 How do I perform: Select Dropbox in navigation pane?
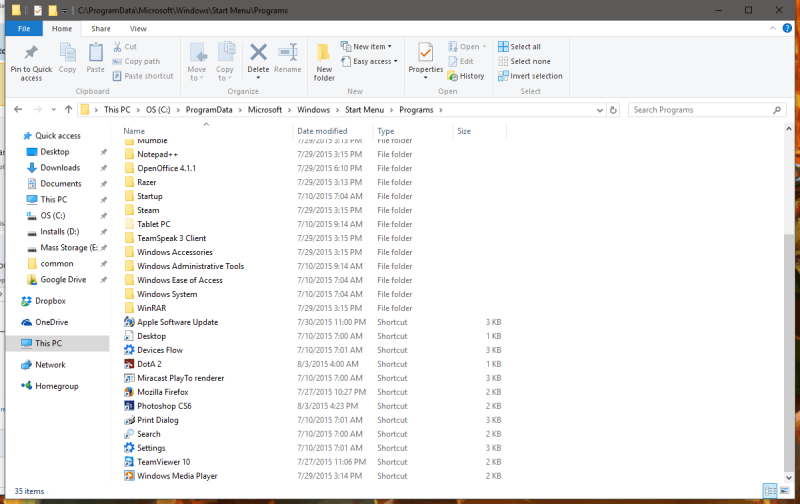(x=50, y=301)
